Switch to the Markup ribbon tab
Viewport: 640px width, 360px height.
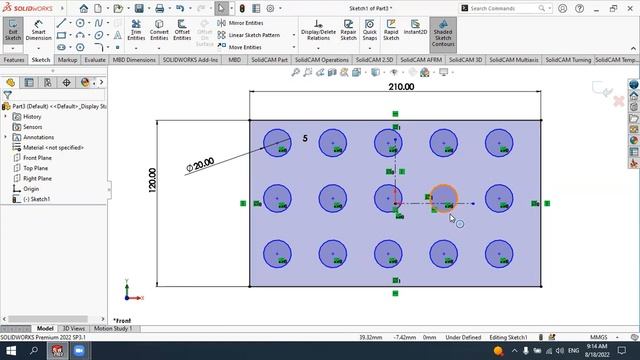(67, 60)
